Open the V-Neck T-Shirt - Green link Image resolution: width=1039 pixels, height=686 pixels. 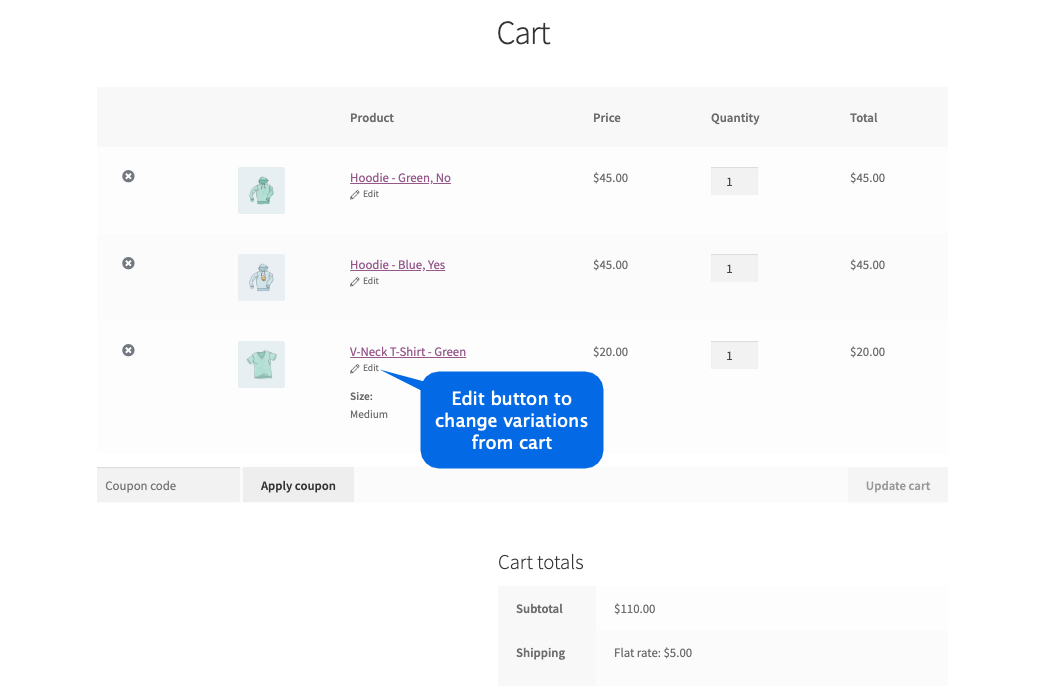pyautogui.click(x=408, y=352)
